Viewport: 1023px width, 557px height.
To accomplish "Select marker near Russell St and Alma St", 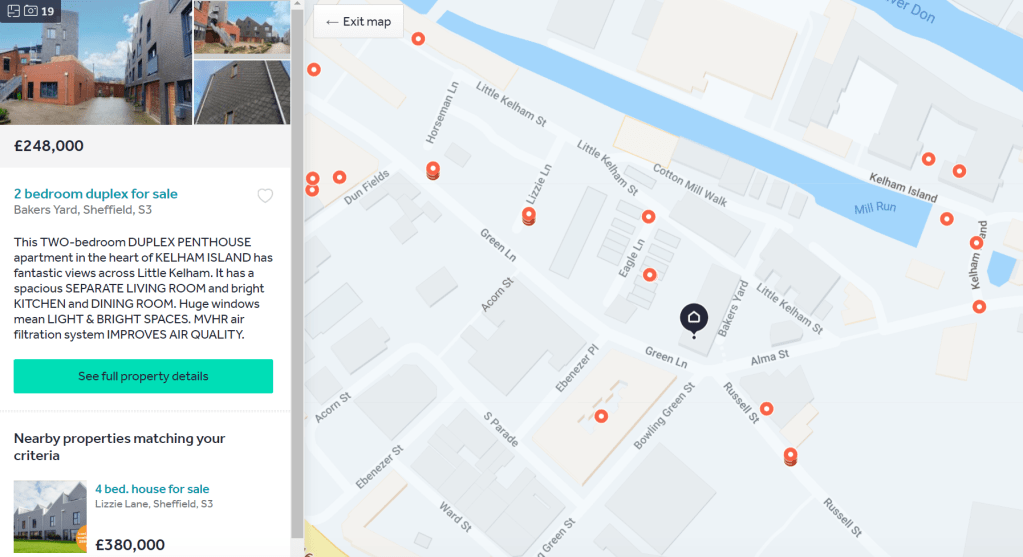I will tap(766, 408).
